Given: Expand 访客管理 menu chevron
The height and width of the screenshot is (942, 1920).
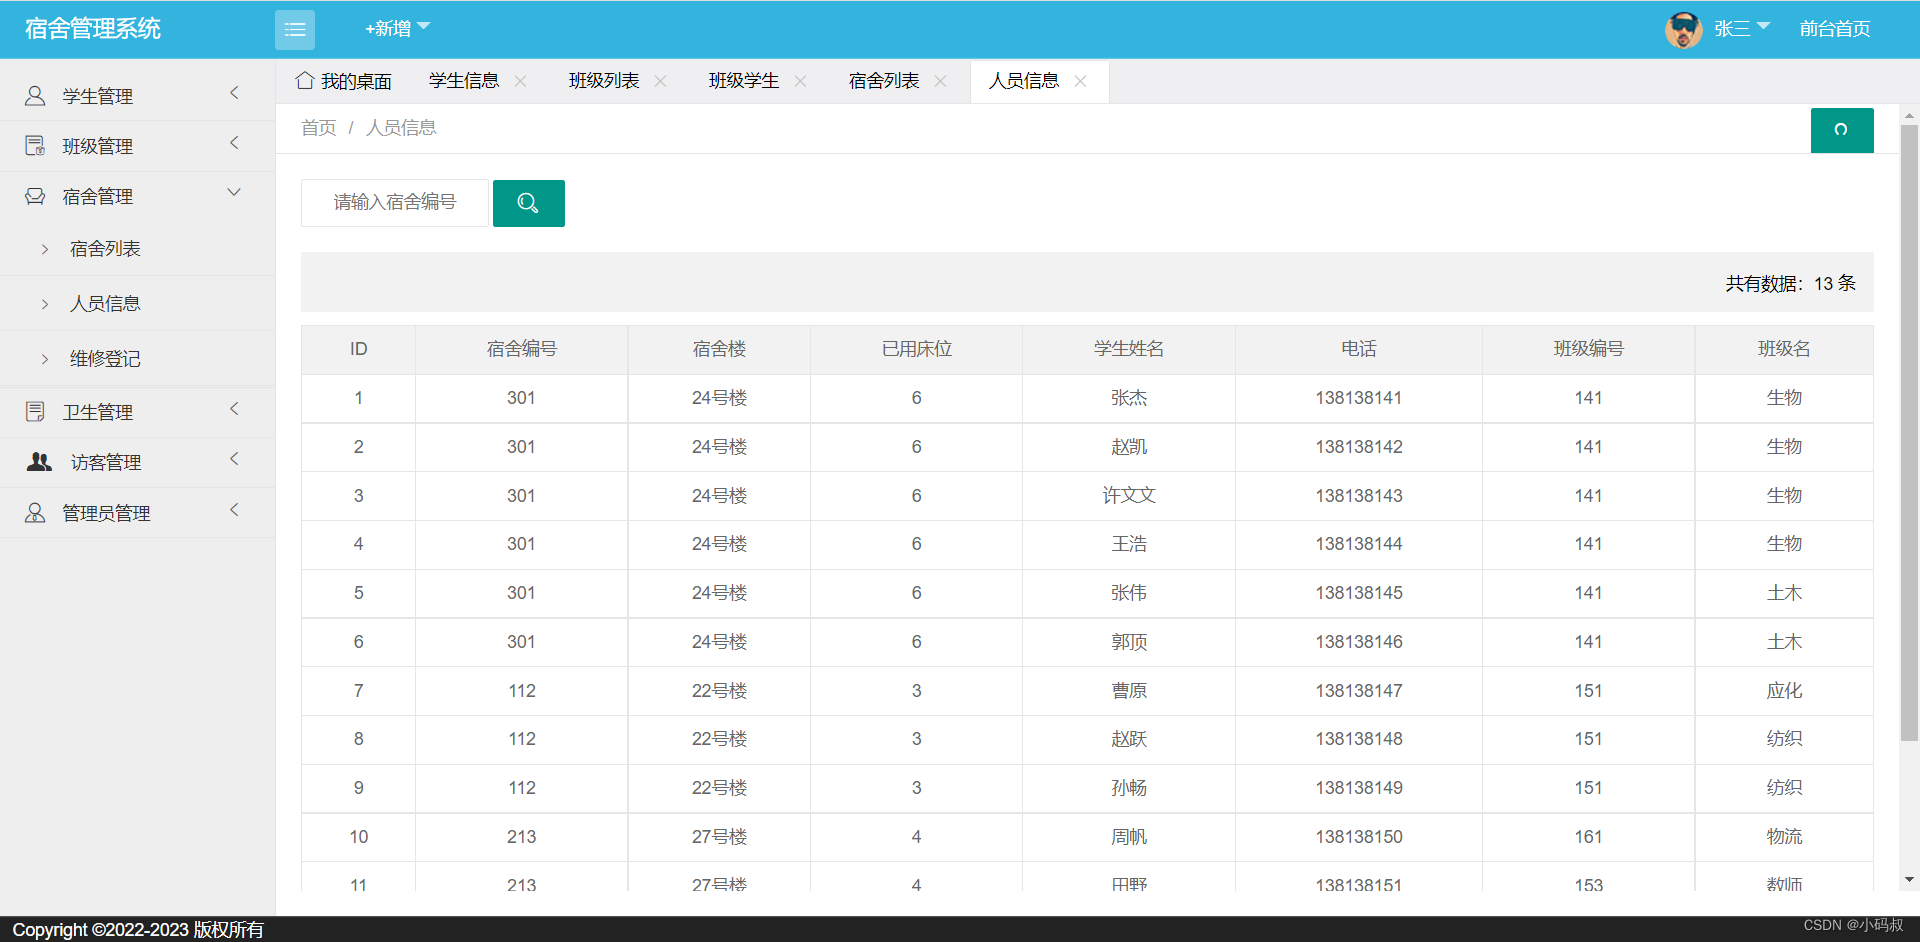Looking at the screenshot, I should [x=234, y=458].
